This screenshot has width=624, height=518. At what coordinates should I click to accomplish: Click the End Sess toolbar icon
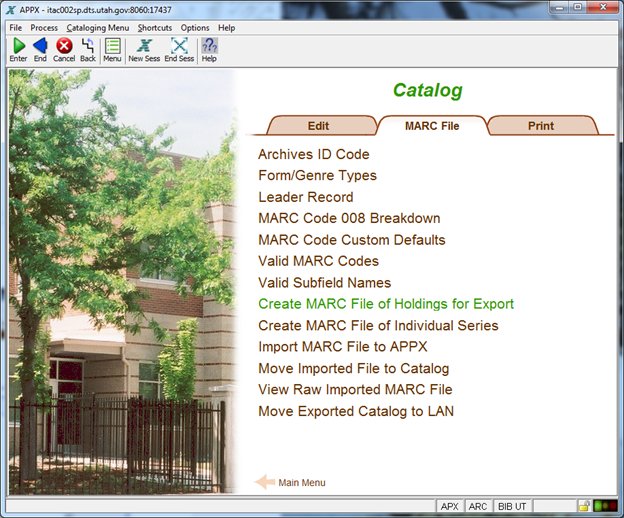point(179,46)
